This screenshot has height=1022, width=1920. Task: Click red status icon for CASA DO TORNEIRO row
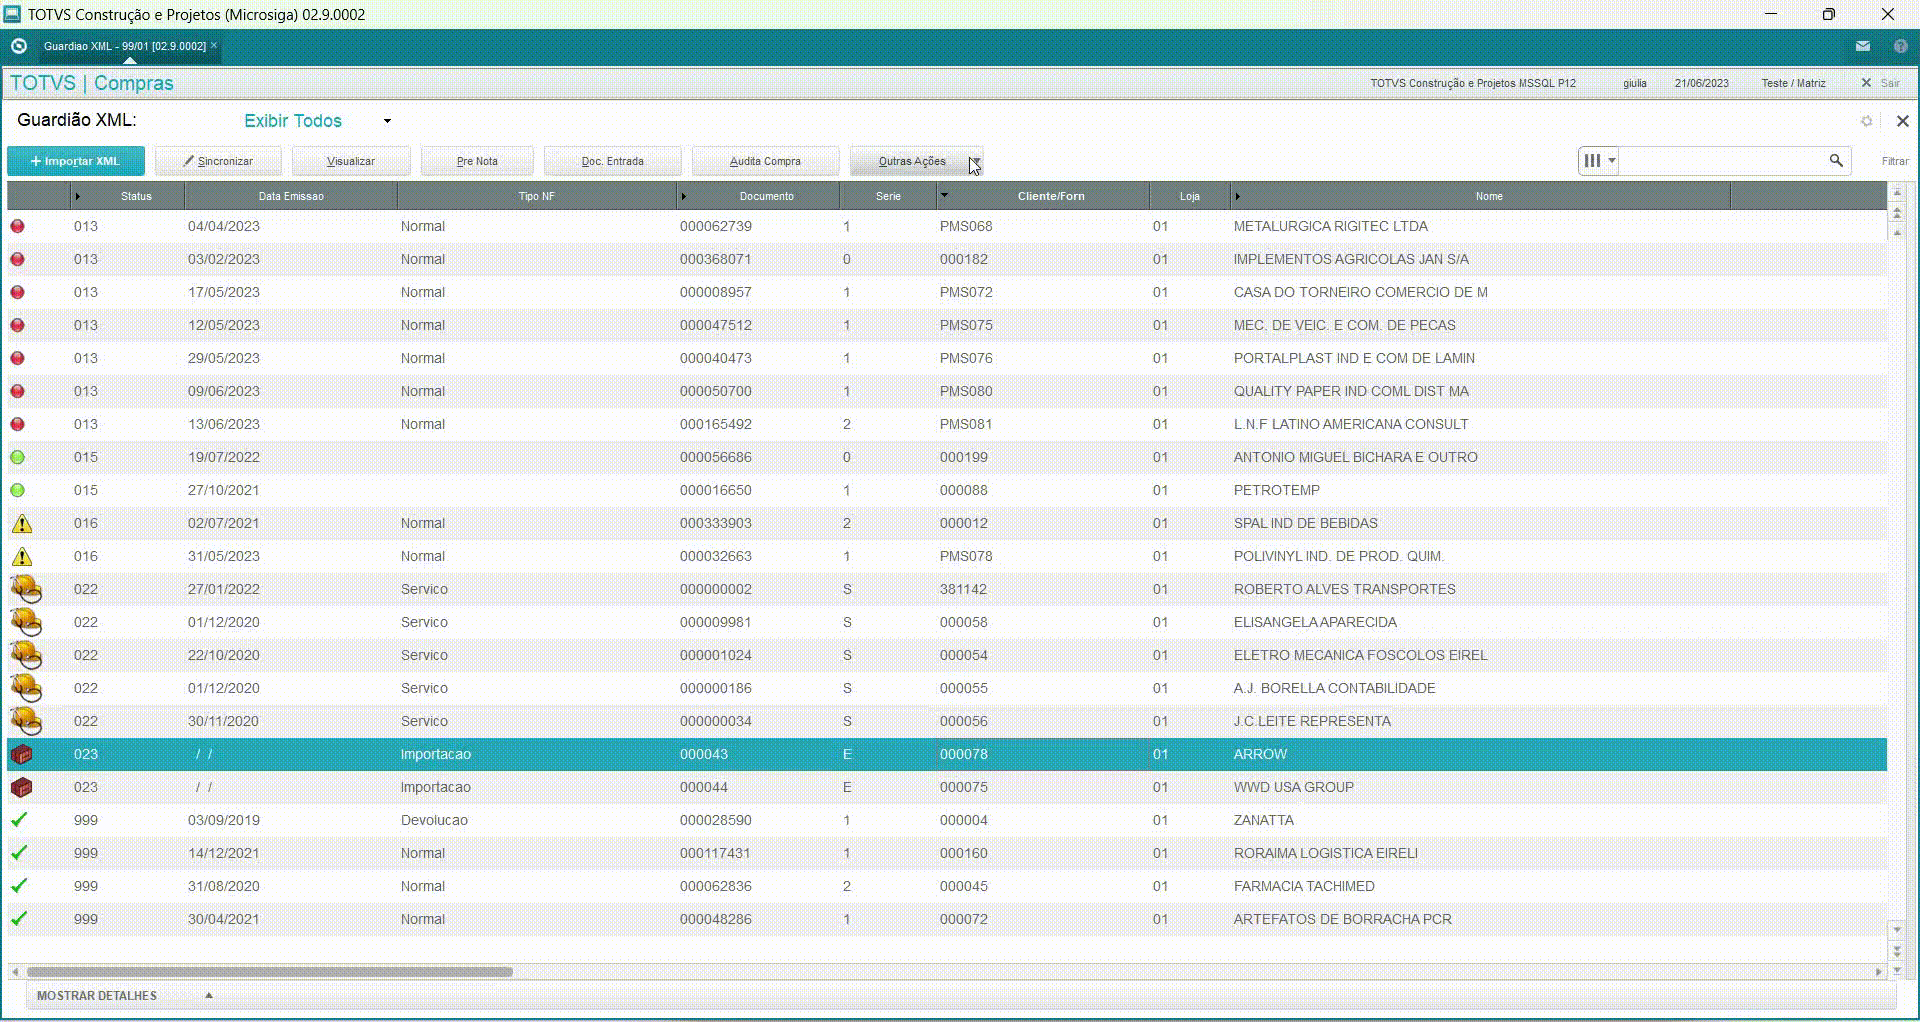17,292
